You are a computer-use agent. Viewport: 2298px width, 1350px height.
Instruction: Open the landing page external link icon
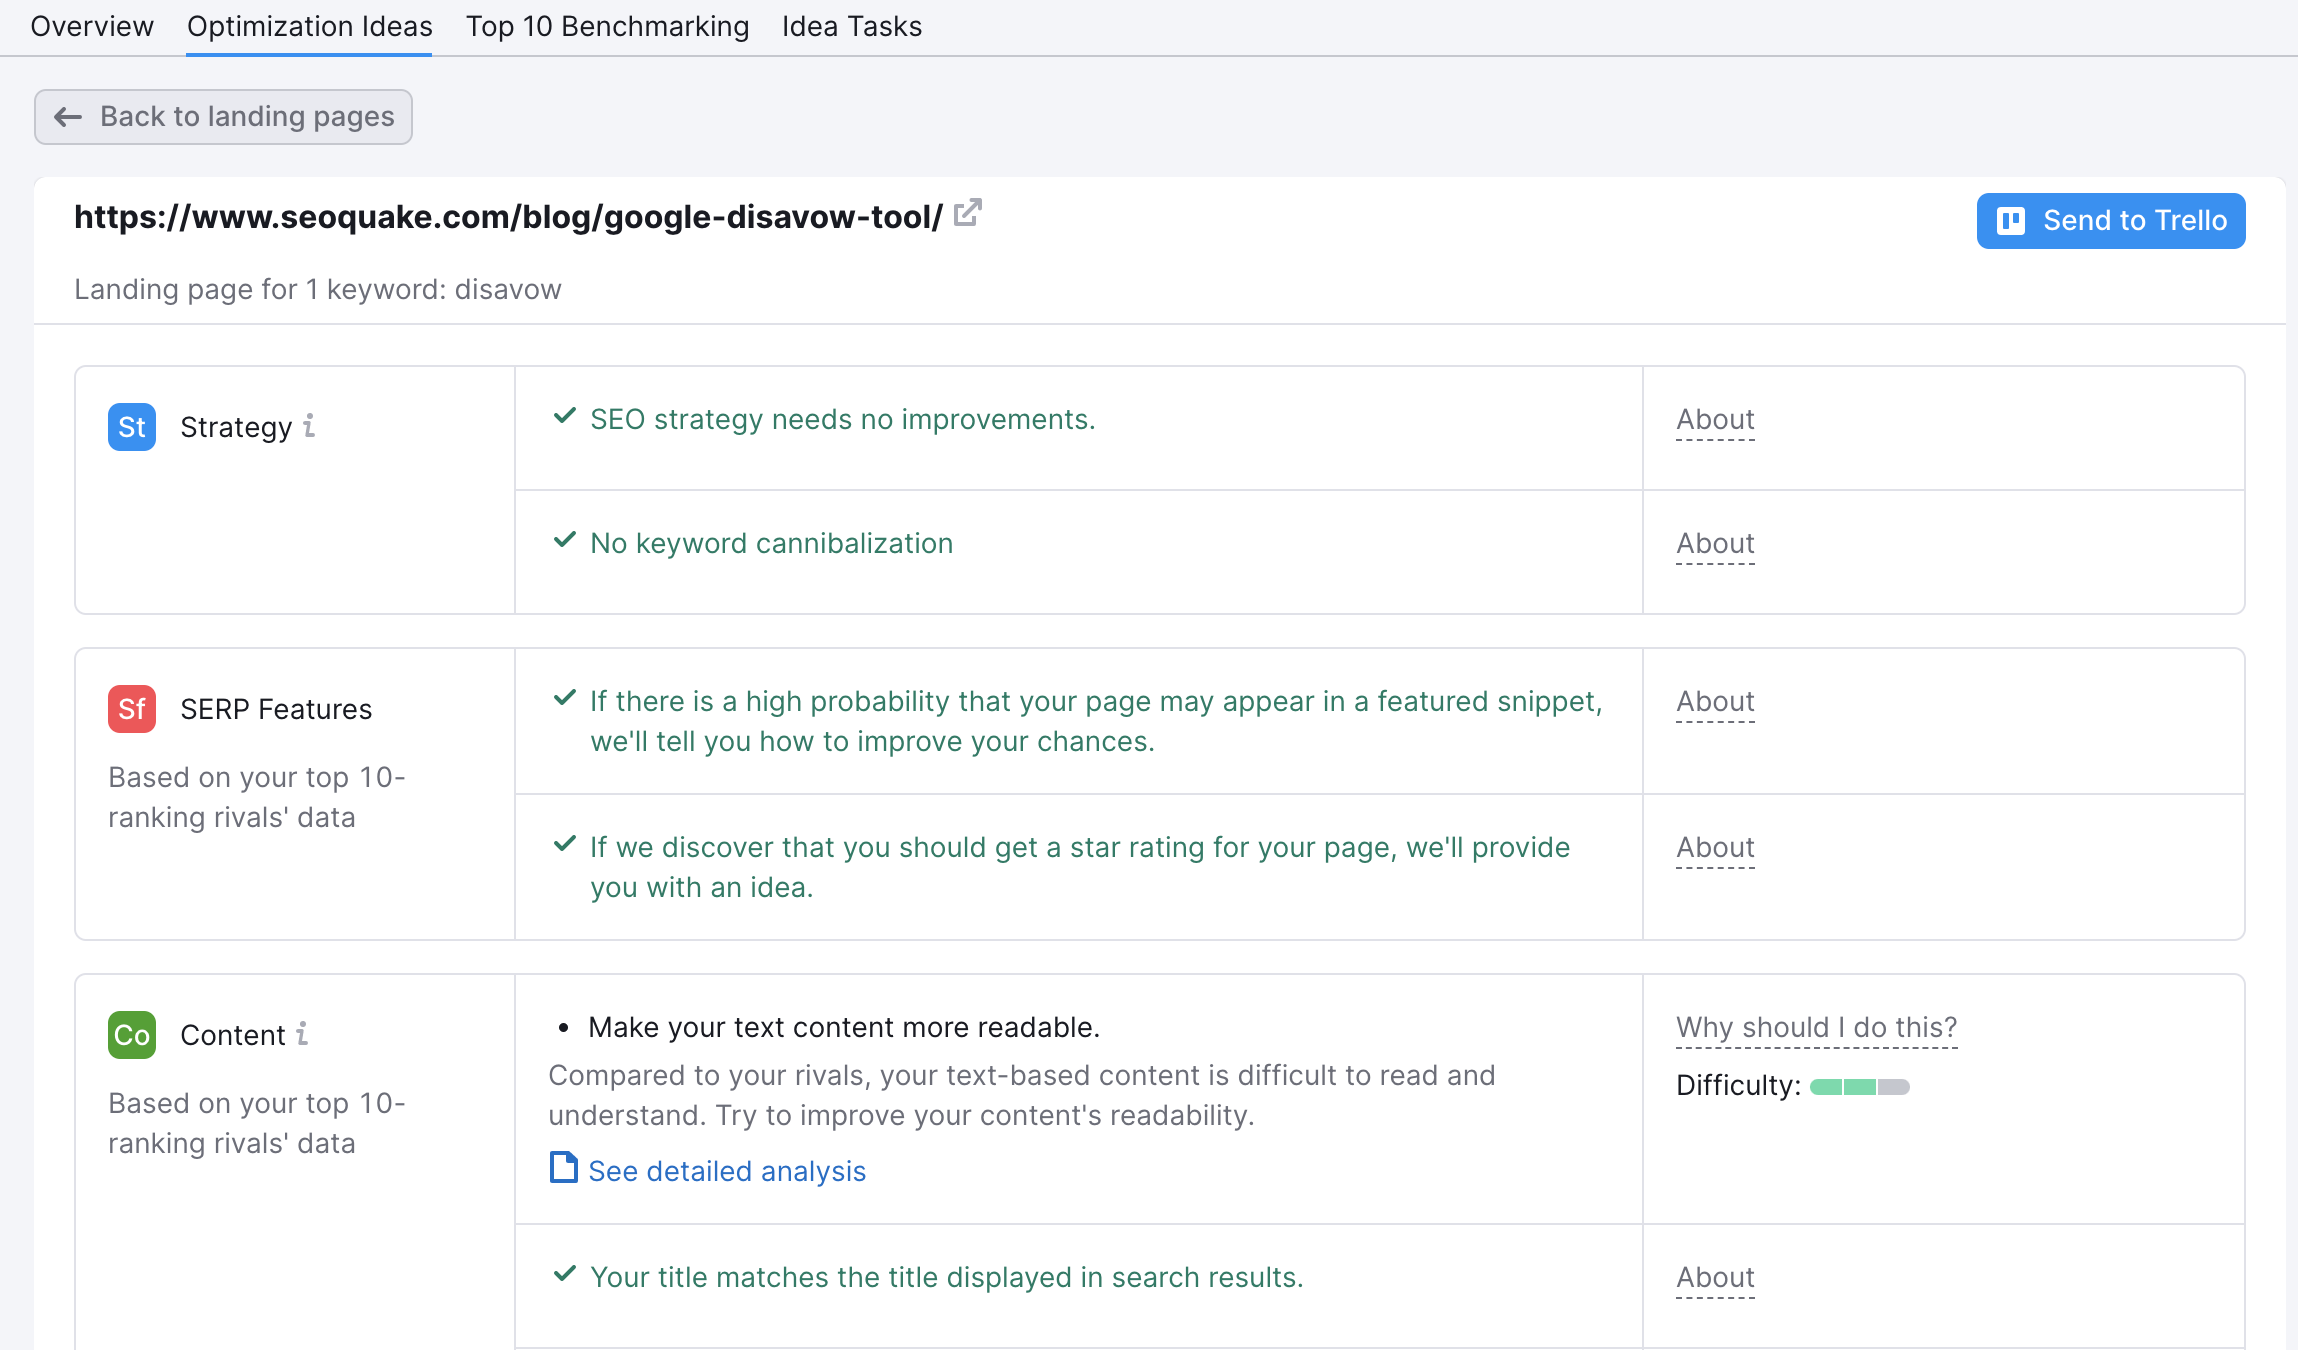(x=967, y=213)
